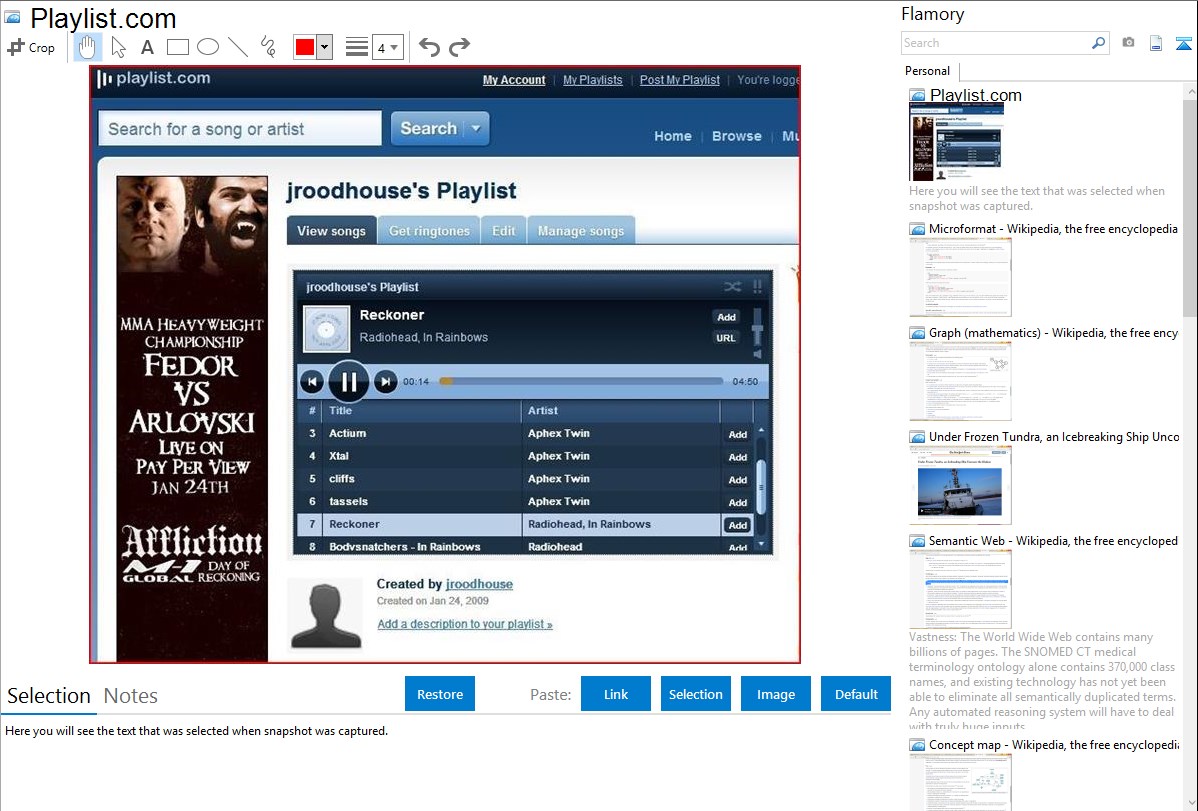The width and height of the screenshot is (1198, 811).
Task: Open the Under Frozen Tundra ship thumbnail
Action: point(960,485)
